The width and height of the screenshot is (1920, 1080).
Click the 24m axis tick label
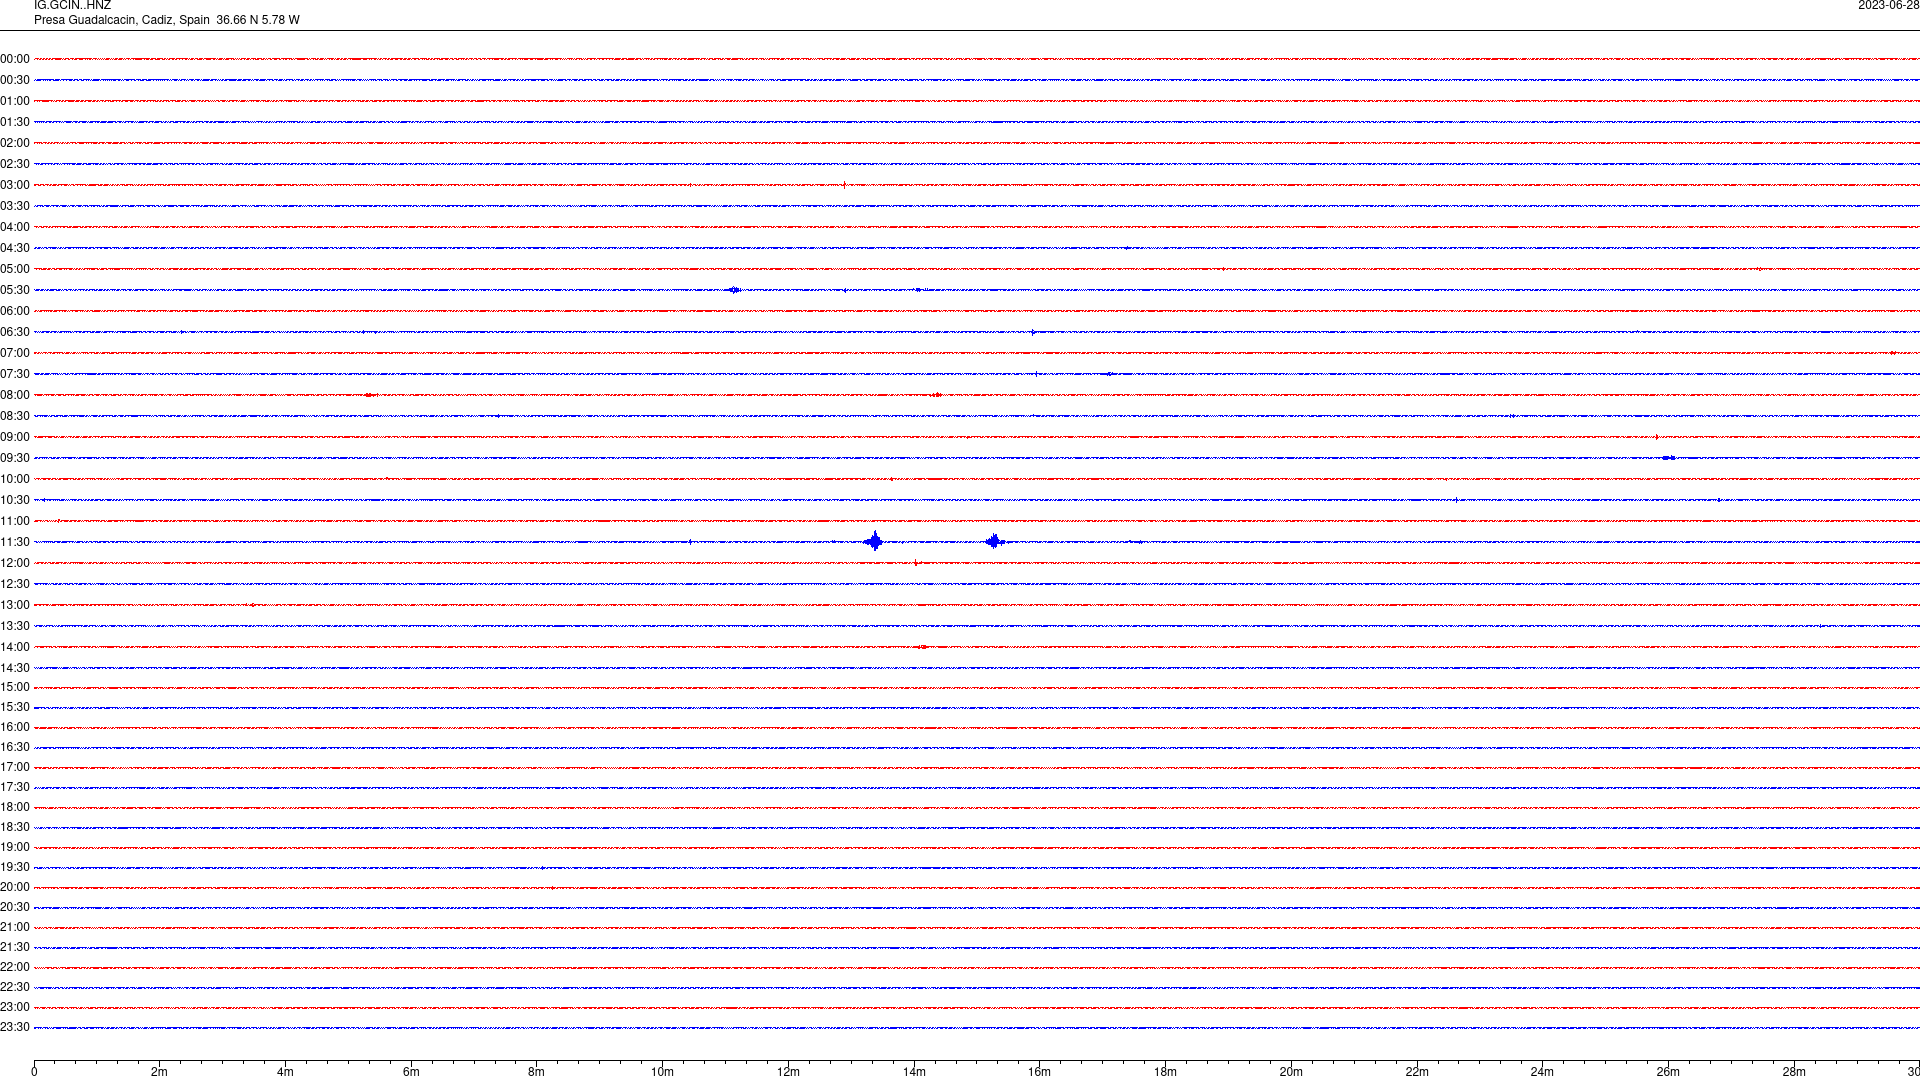click(x=1542, y=1072)
